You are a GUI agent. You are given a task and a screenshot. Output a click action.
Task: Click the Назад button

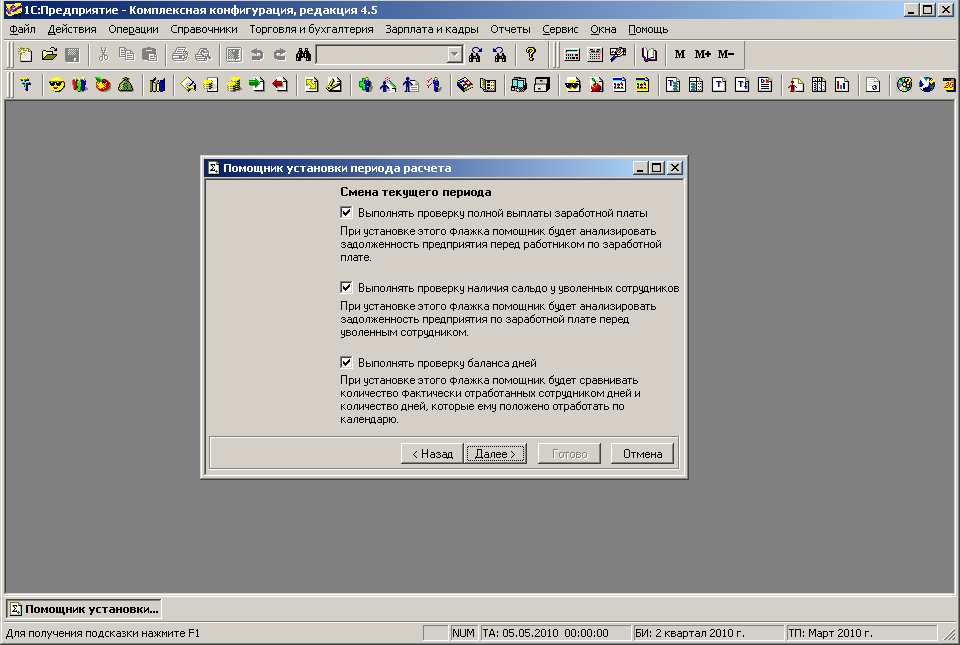click(x=432, y=453)
